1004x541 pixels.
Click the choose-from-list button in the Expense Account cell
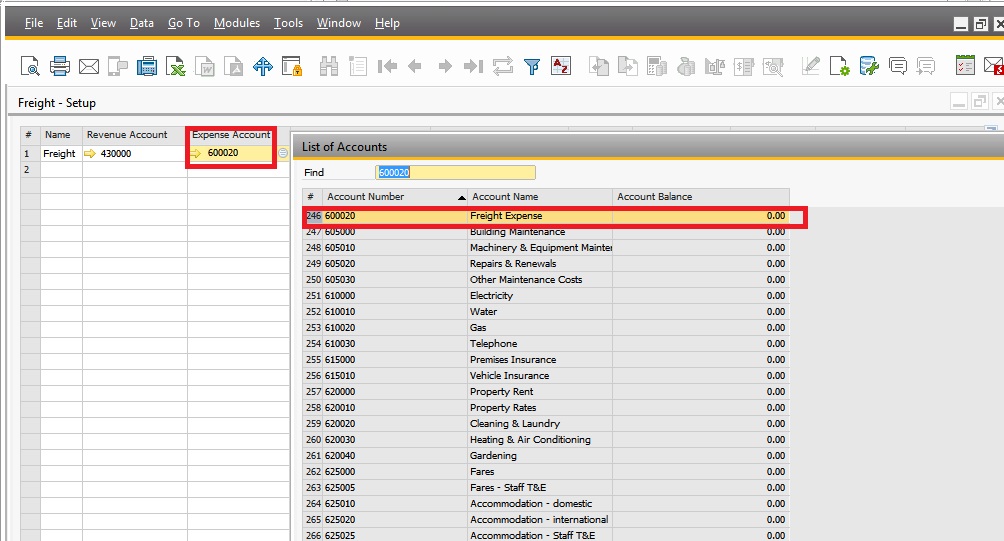[282, 153]
